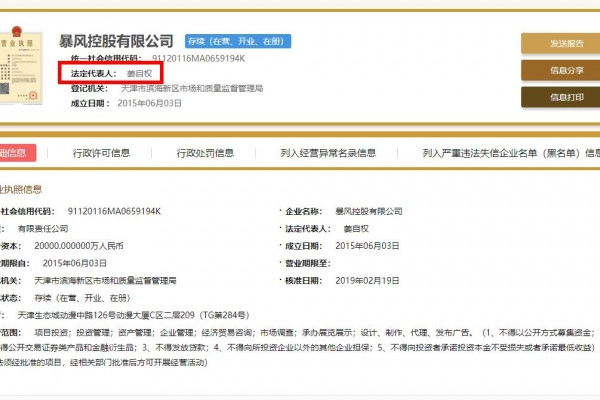600x400 pixels.
Task: Switch to the 行政处罚信息 tab
Action: point(205,153)
